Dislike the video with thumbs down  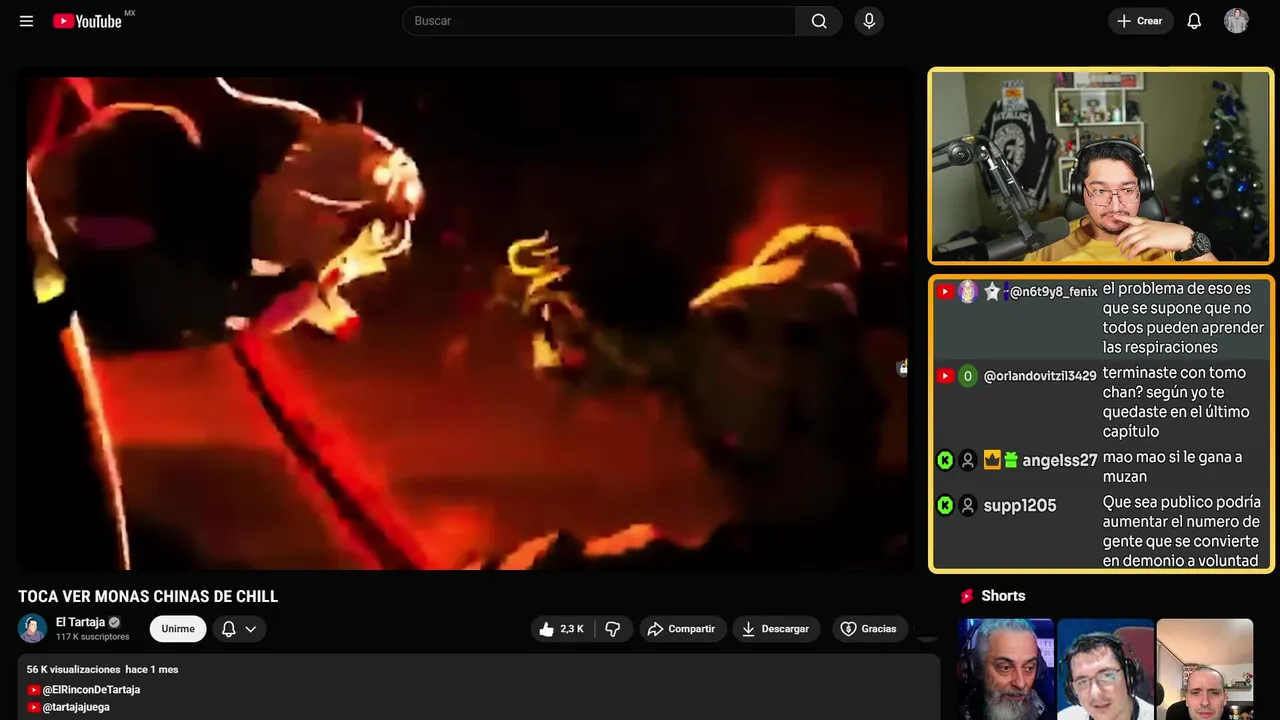click(613, 629)
